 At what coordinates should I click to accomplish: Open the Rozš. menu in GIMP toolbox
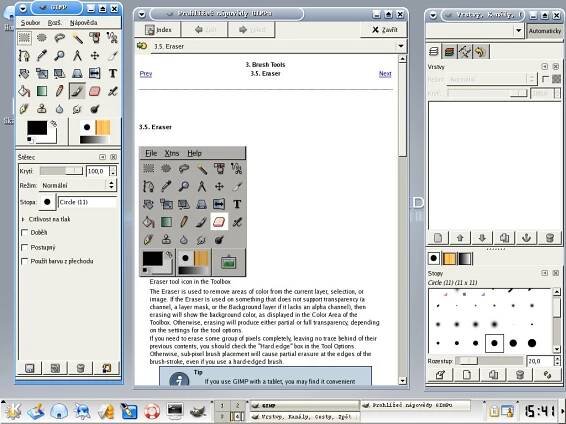55,22
